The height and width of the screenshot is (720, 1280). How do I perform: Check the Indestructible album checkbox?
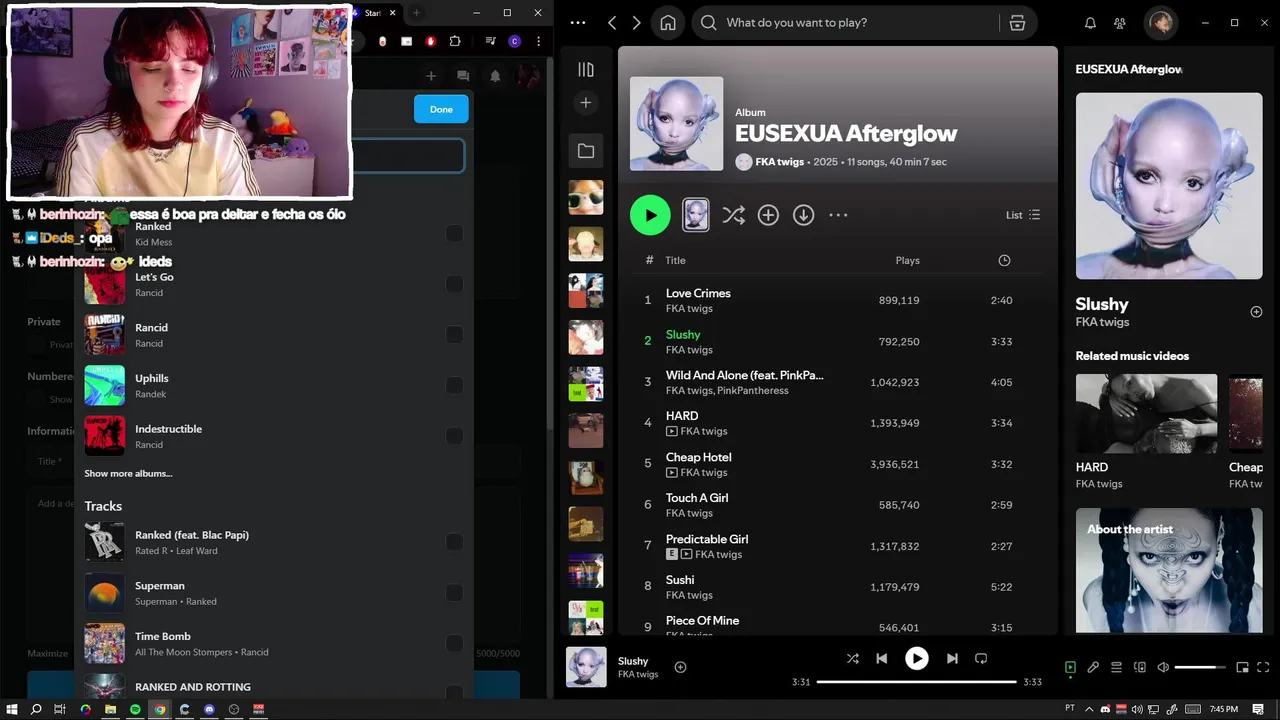click(x=454, y=436)
